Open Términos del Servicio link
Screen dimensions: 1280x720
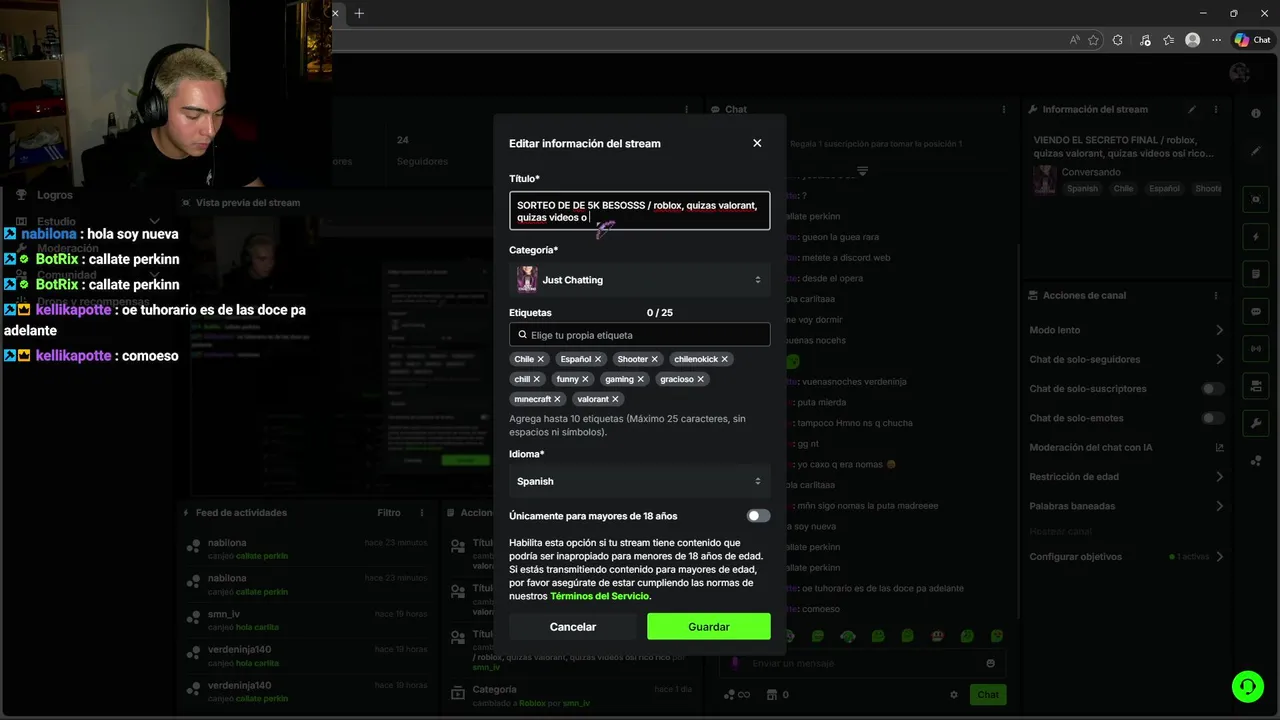[x=599, y=596]
